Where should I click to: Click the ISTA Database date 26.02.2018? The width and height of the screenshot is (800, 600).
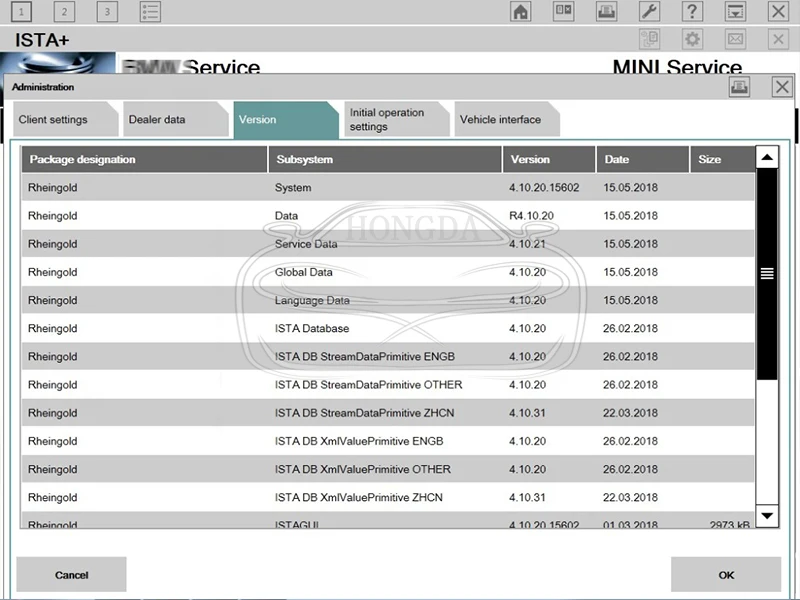tap(630, 328)
